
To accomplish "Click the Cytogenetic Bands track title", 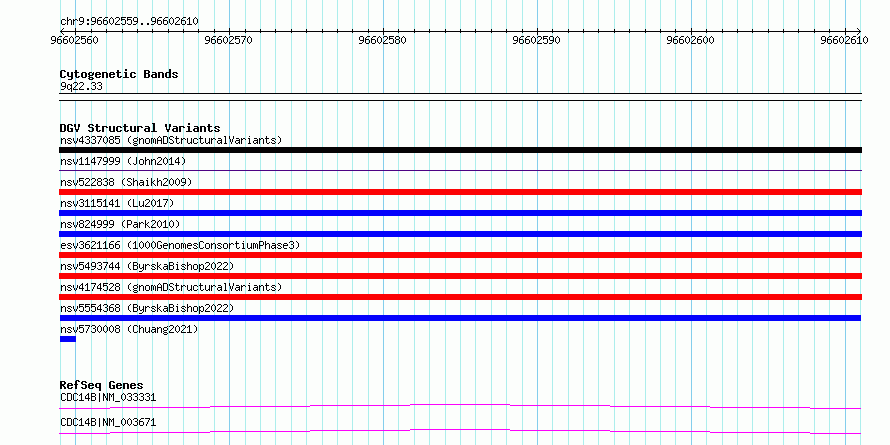I will (x=119, y=74).
